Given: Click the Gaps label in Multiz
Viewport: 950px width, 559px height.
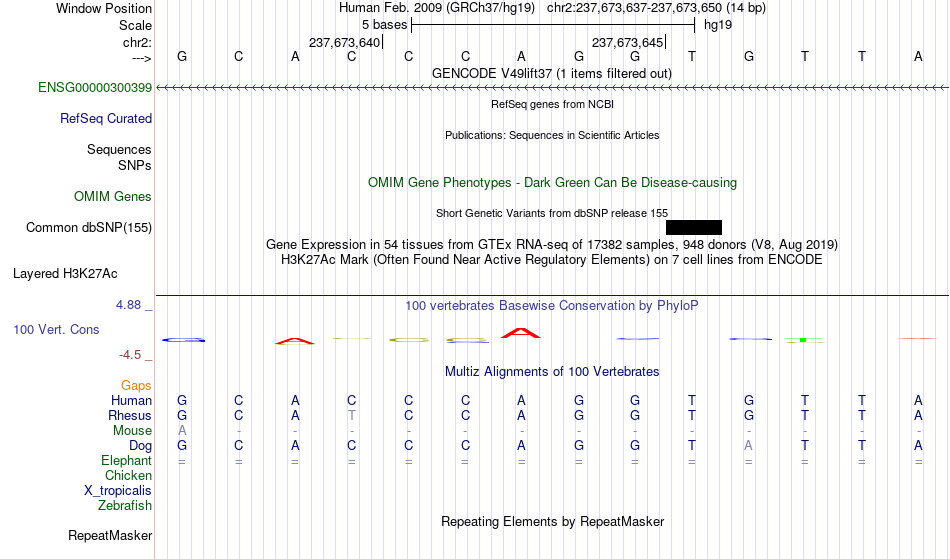Looking at the screenshot, I should 136,385.
